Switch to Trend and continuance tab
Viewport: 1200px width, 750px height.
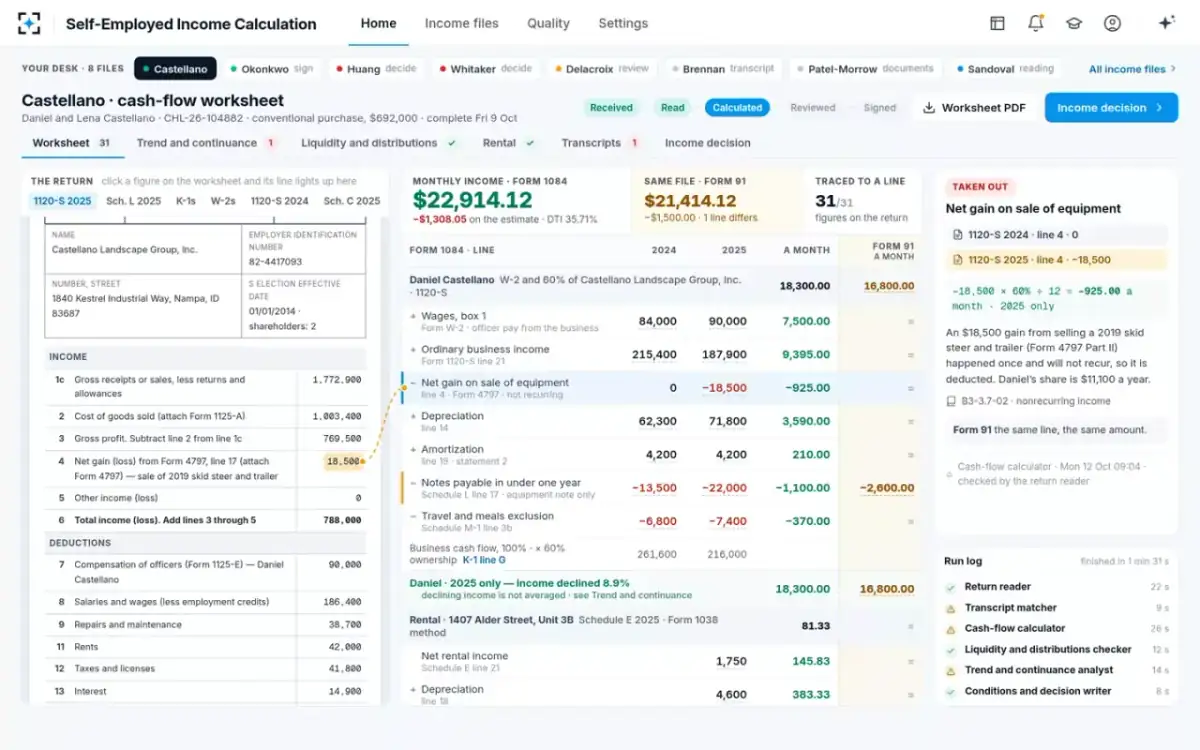point(206,143)
